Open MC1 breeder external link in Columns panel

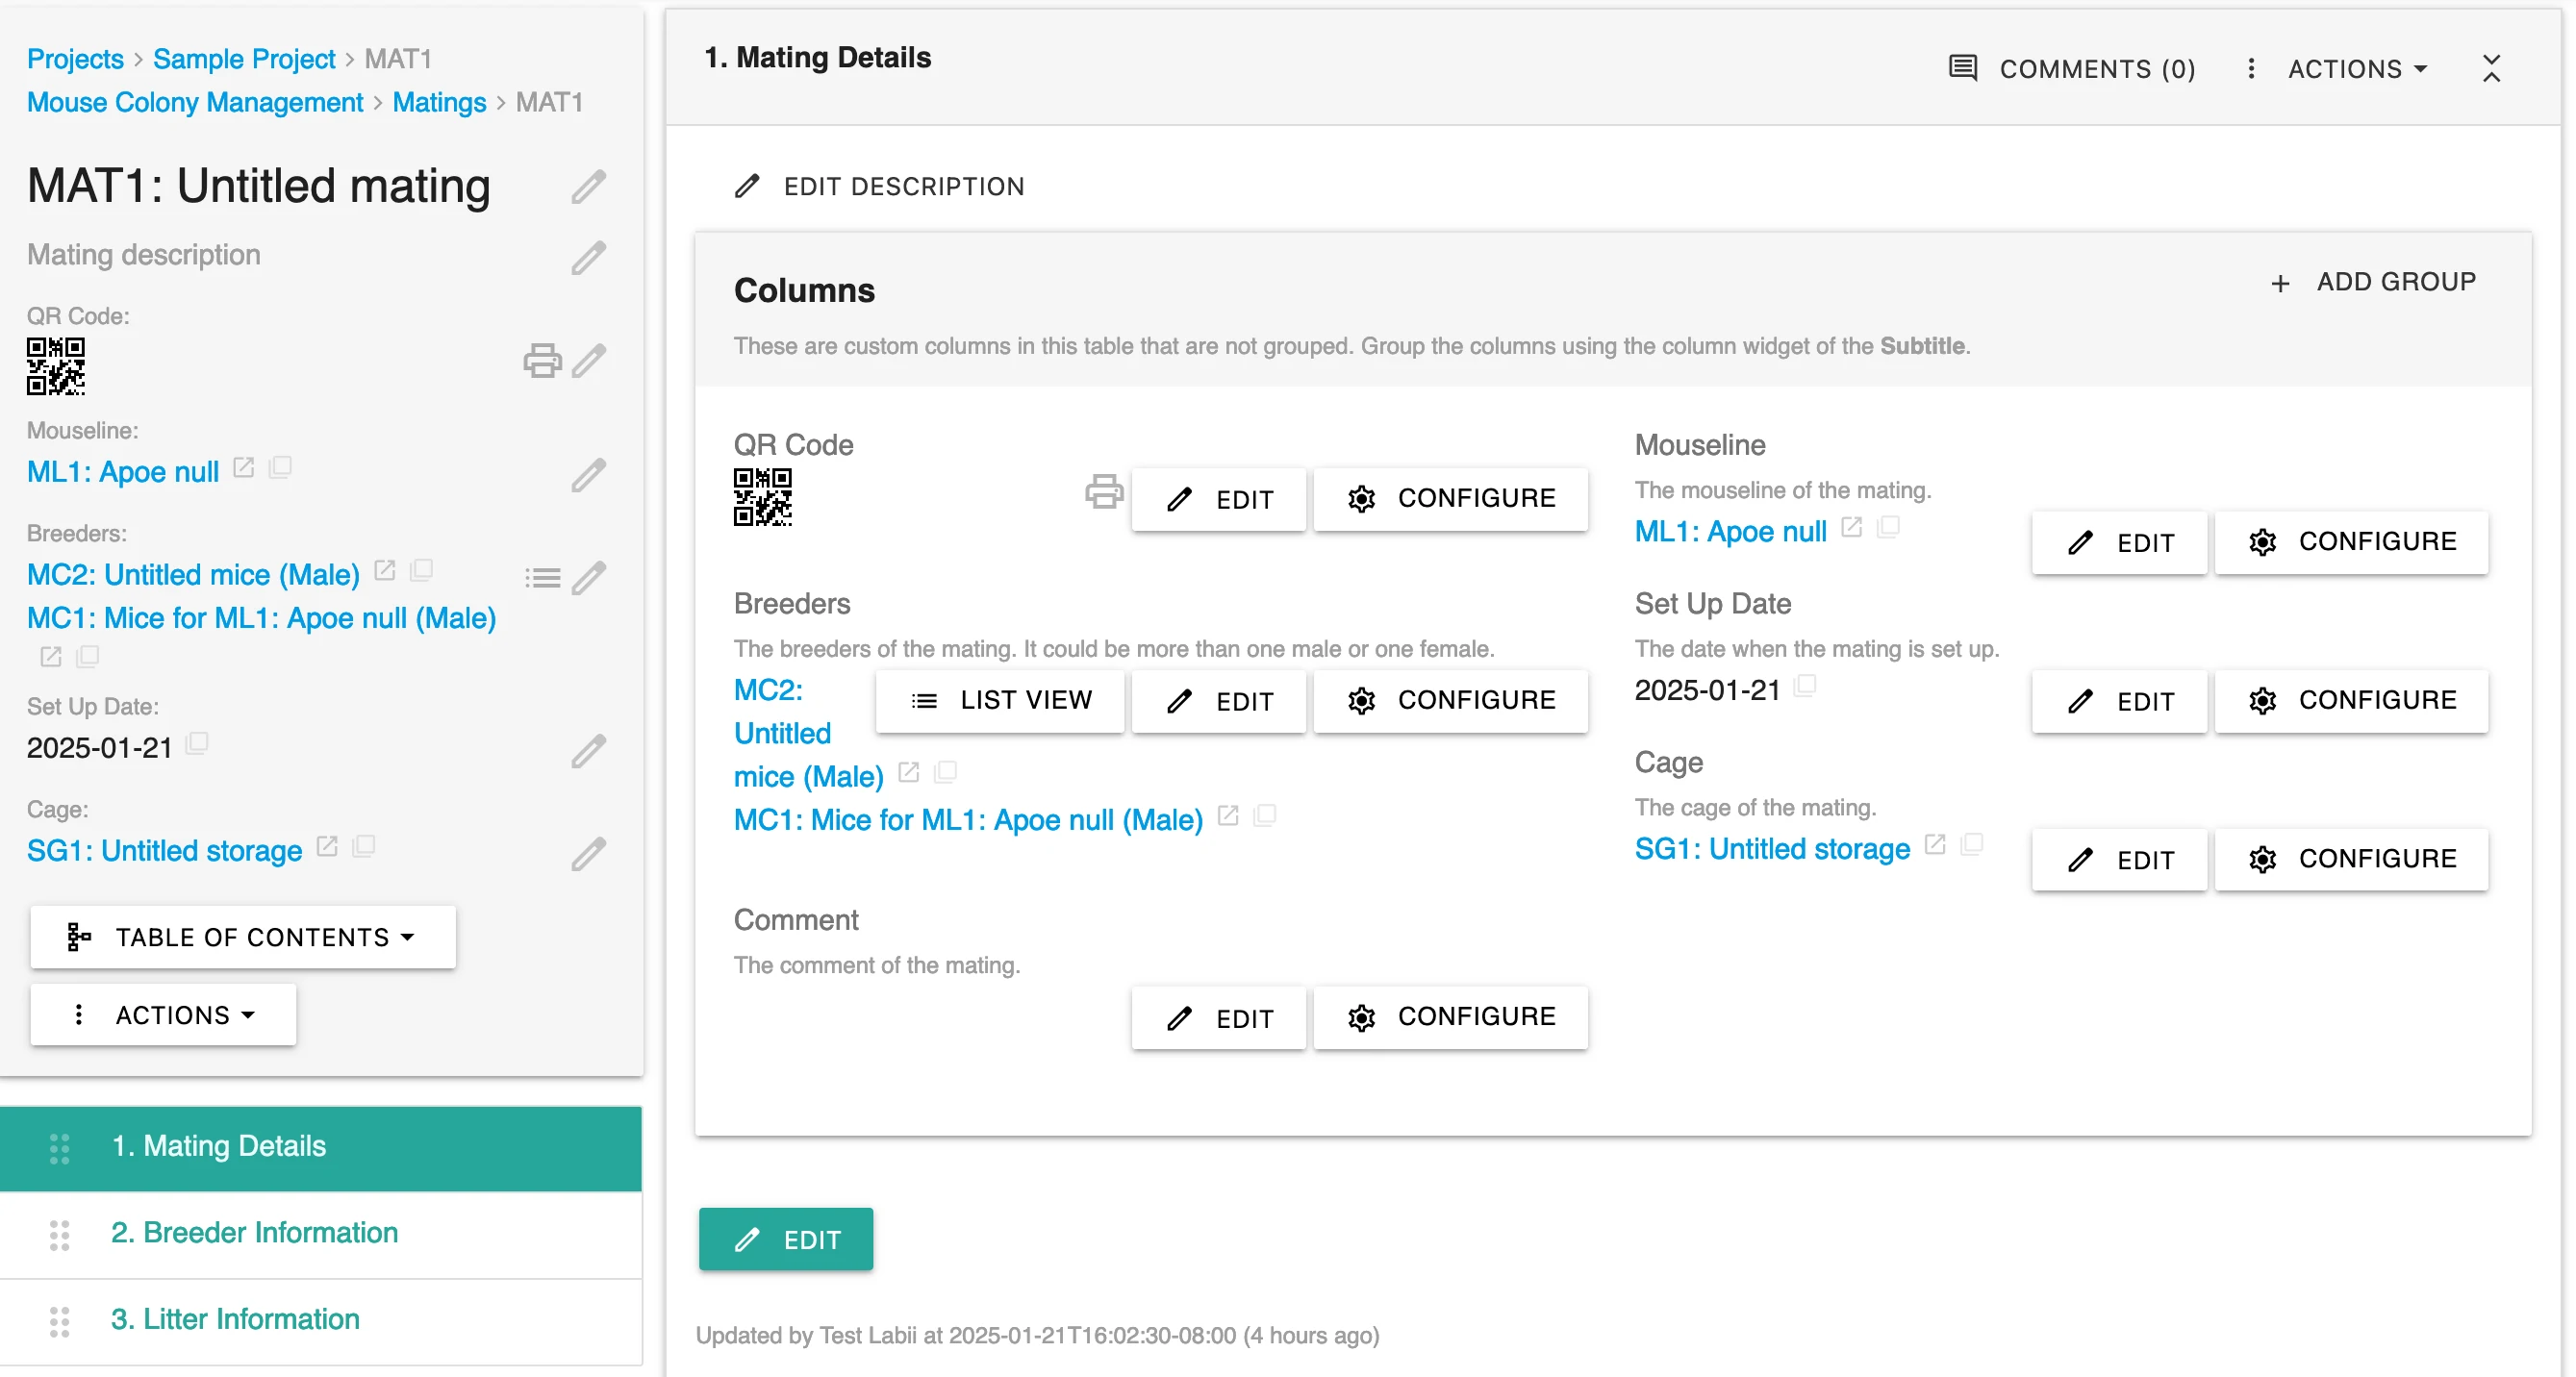[1228, 816]
